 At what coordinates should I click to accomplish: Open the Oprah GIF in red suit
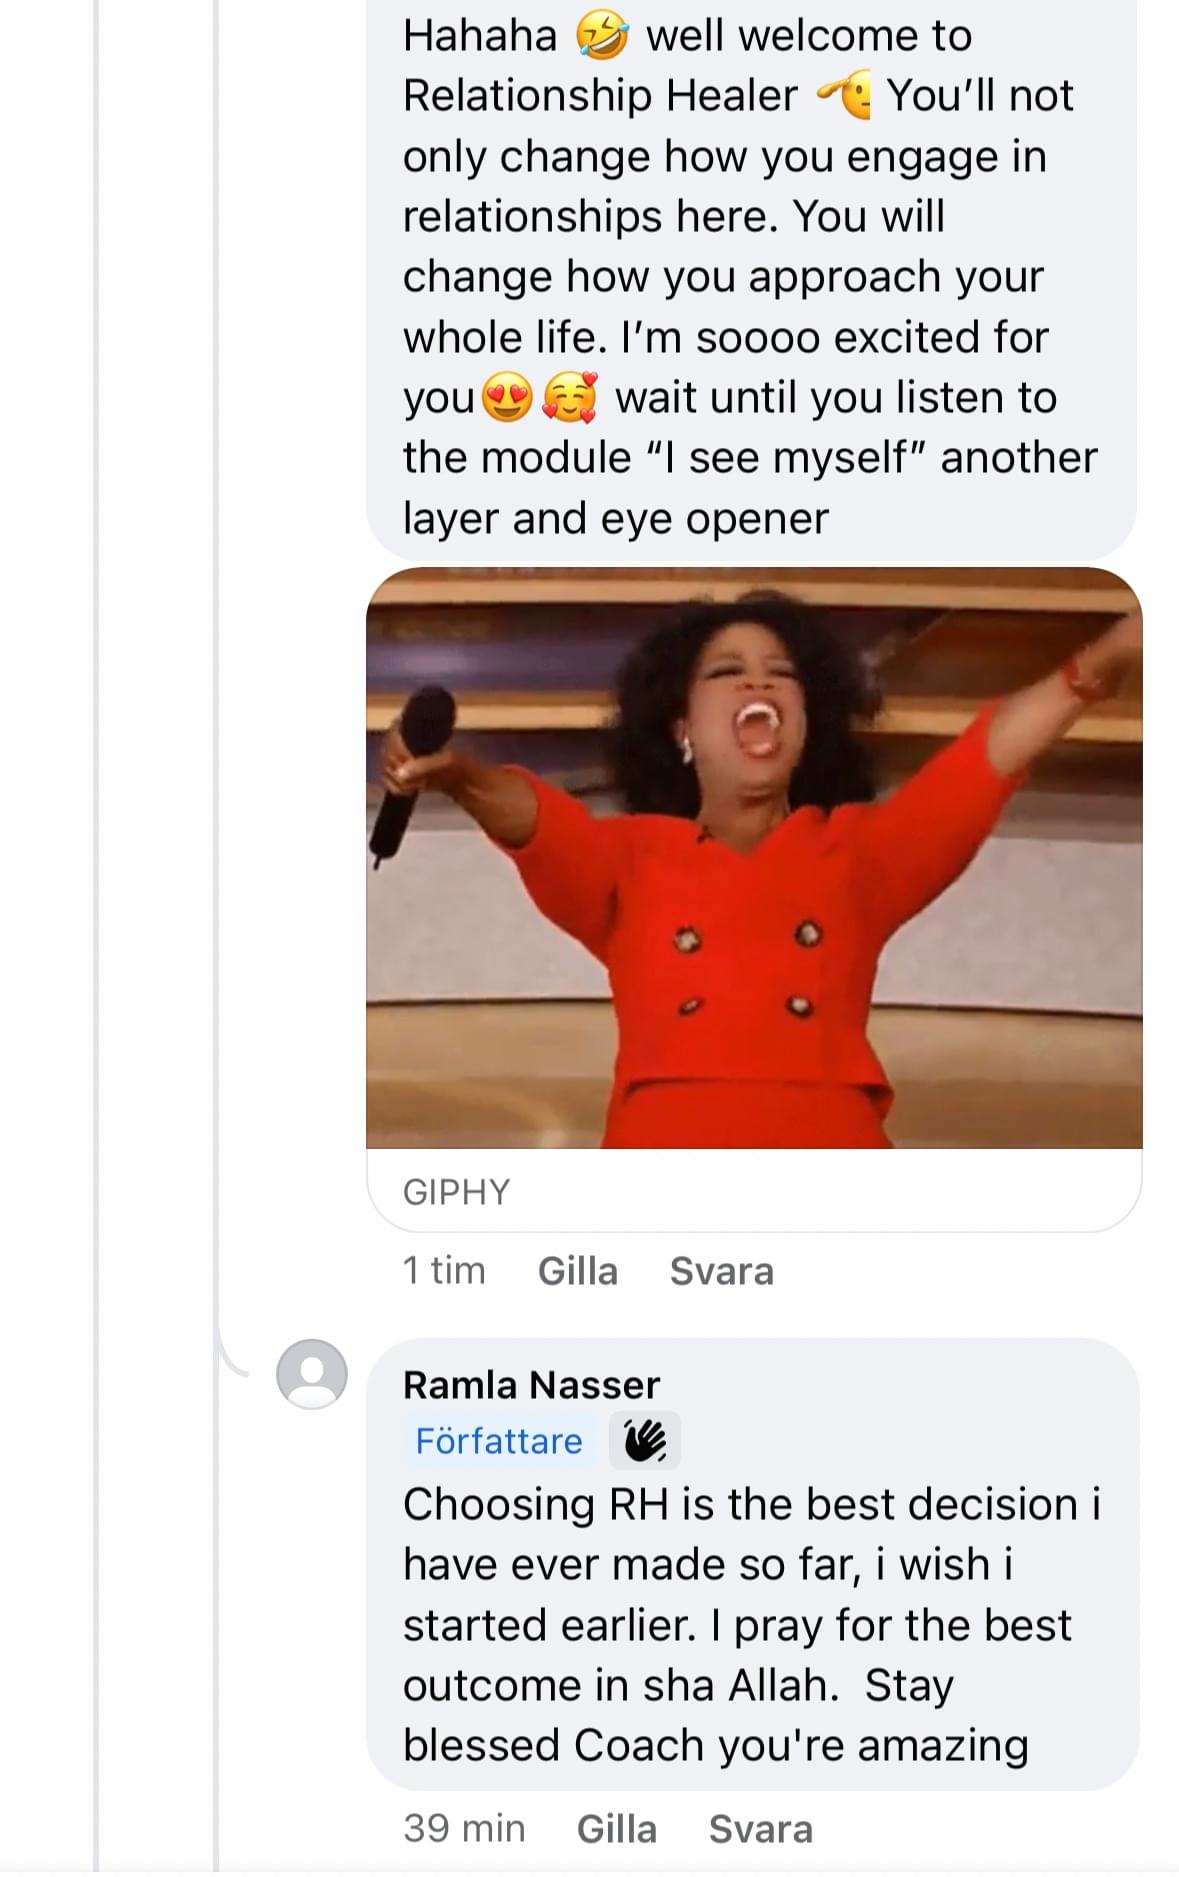(x=754, y=858)
